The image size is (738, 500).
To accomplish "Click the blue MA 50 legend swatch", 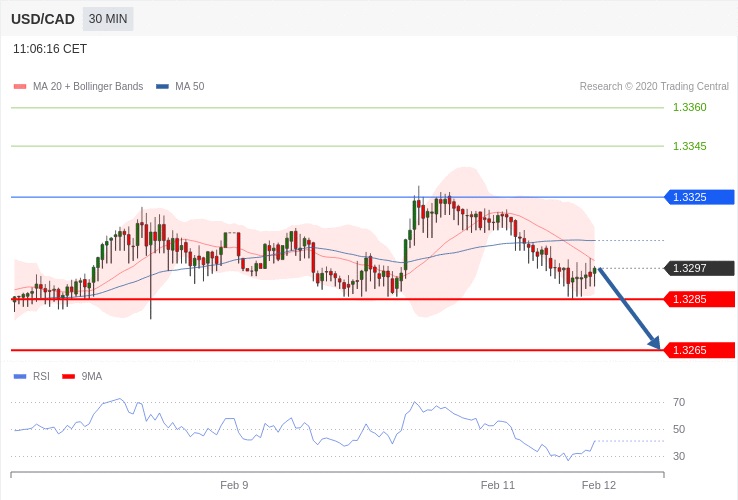I will point(162,87).
